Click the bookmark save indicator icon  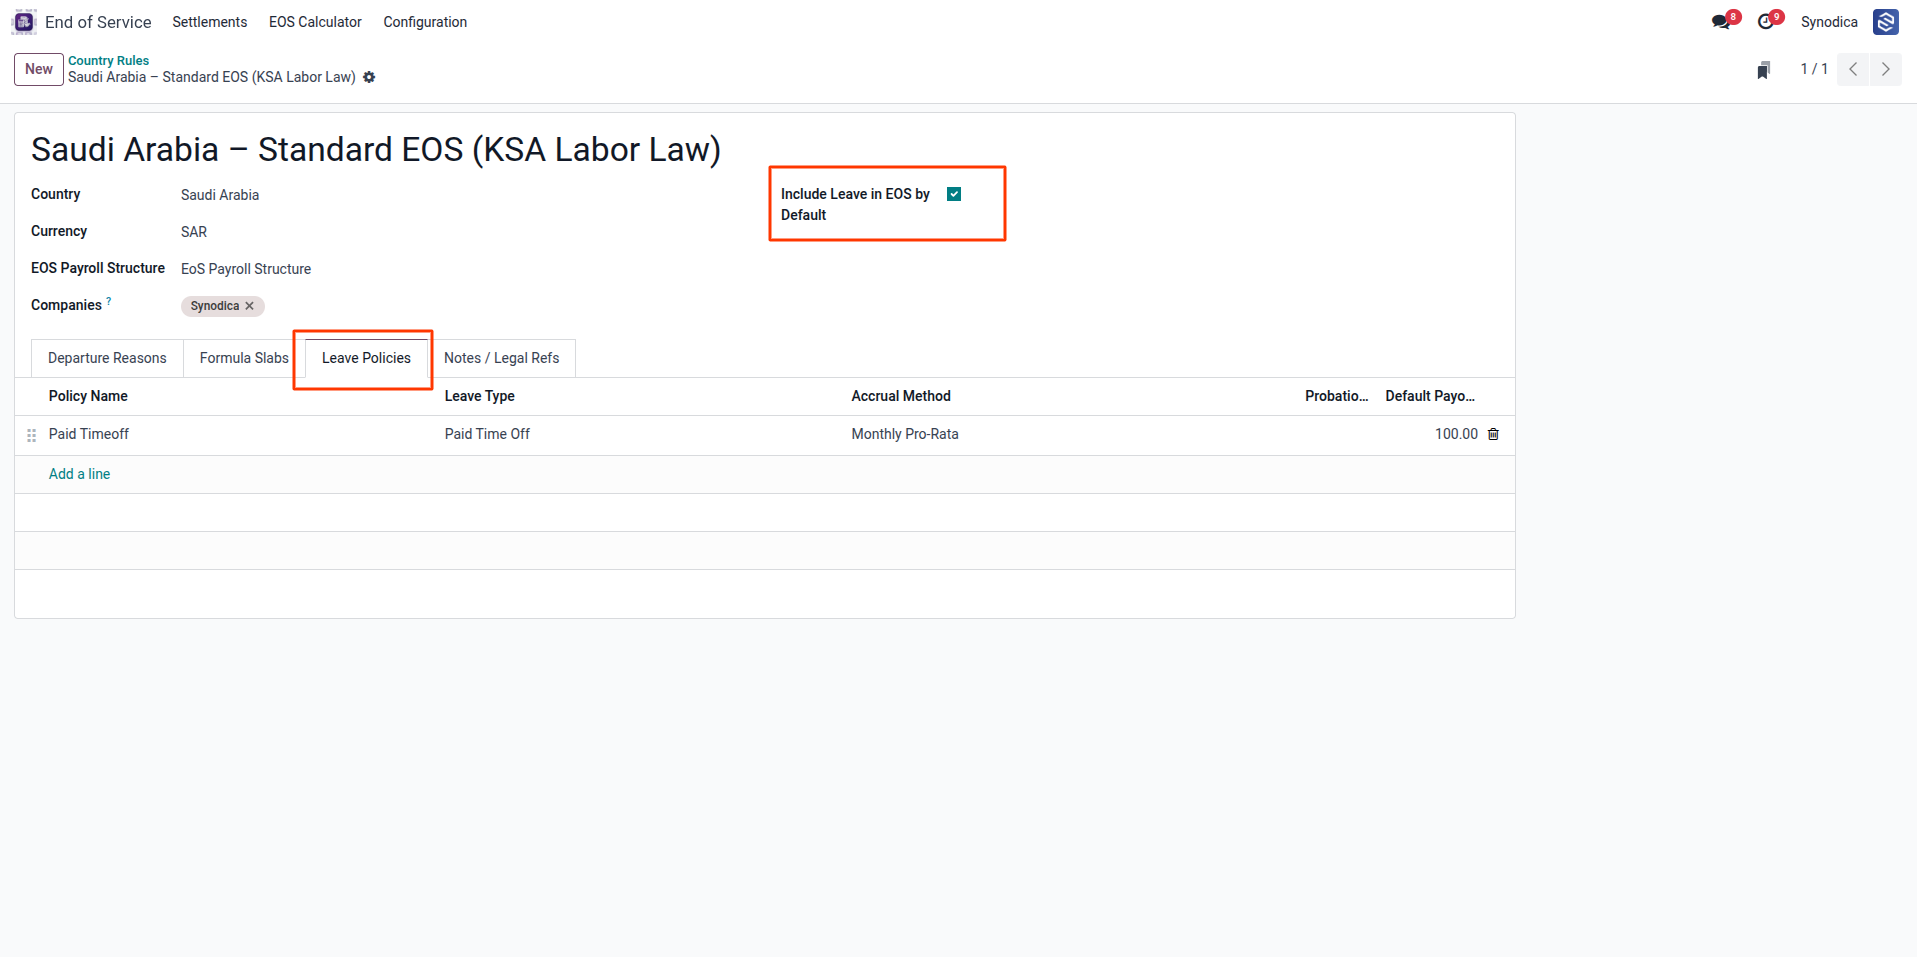1764,69
